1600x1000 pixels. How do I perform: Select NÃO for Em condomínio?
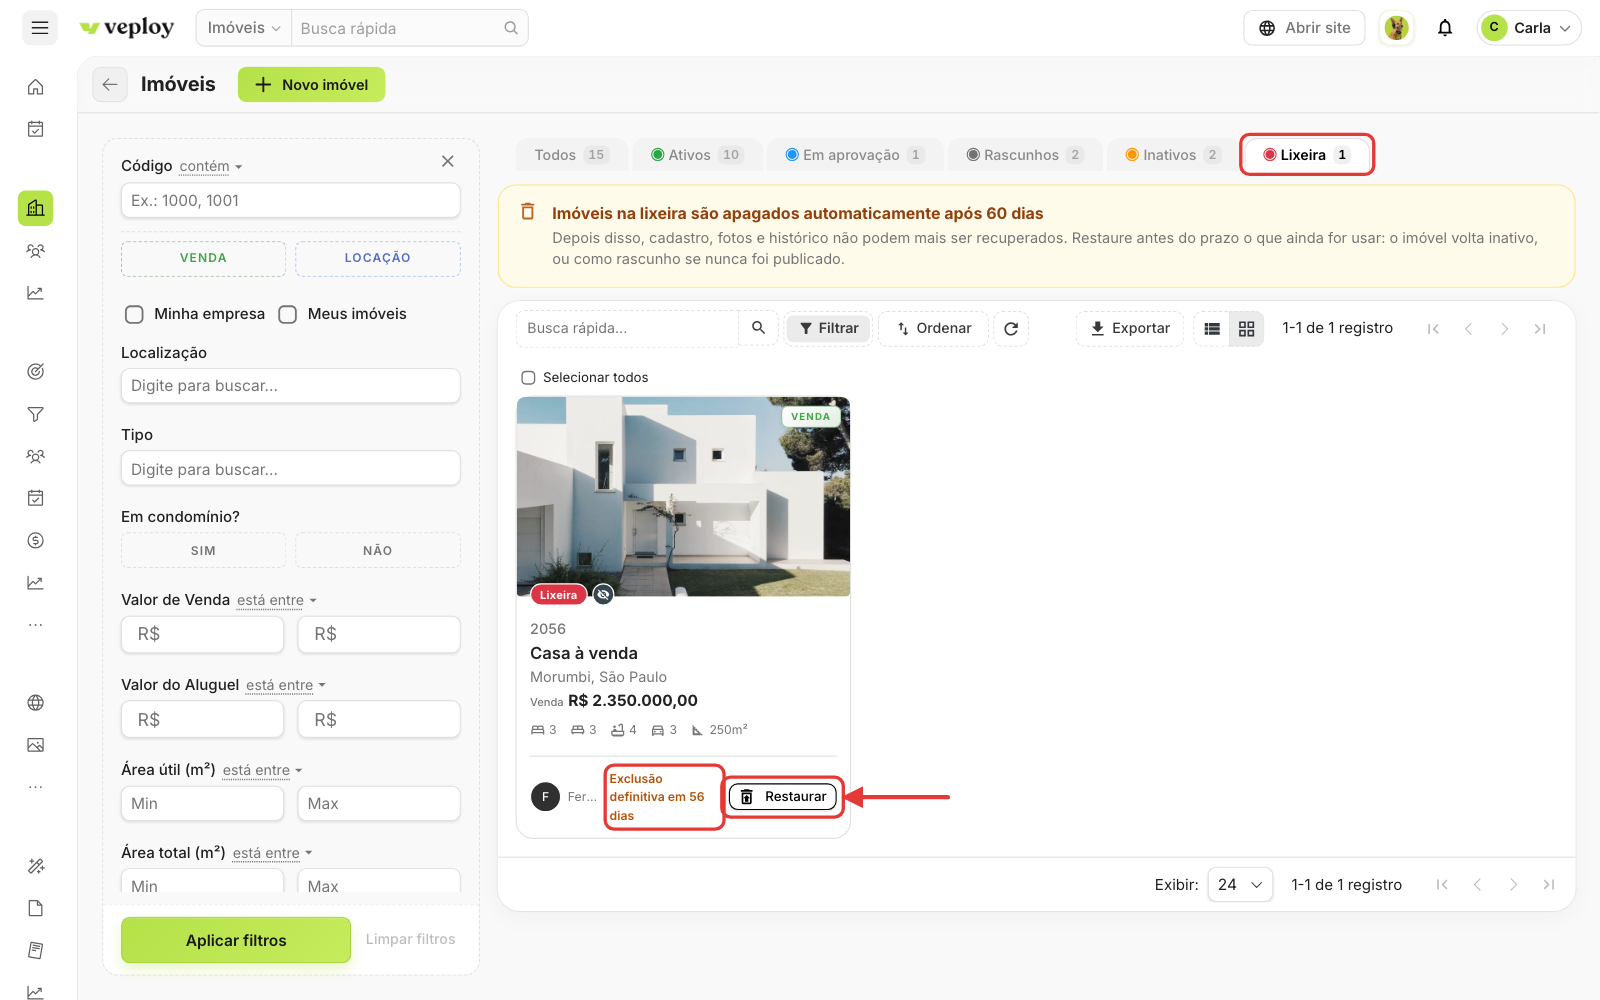click(378, 550)
